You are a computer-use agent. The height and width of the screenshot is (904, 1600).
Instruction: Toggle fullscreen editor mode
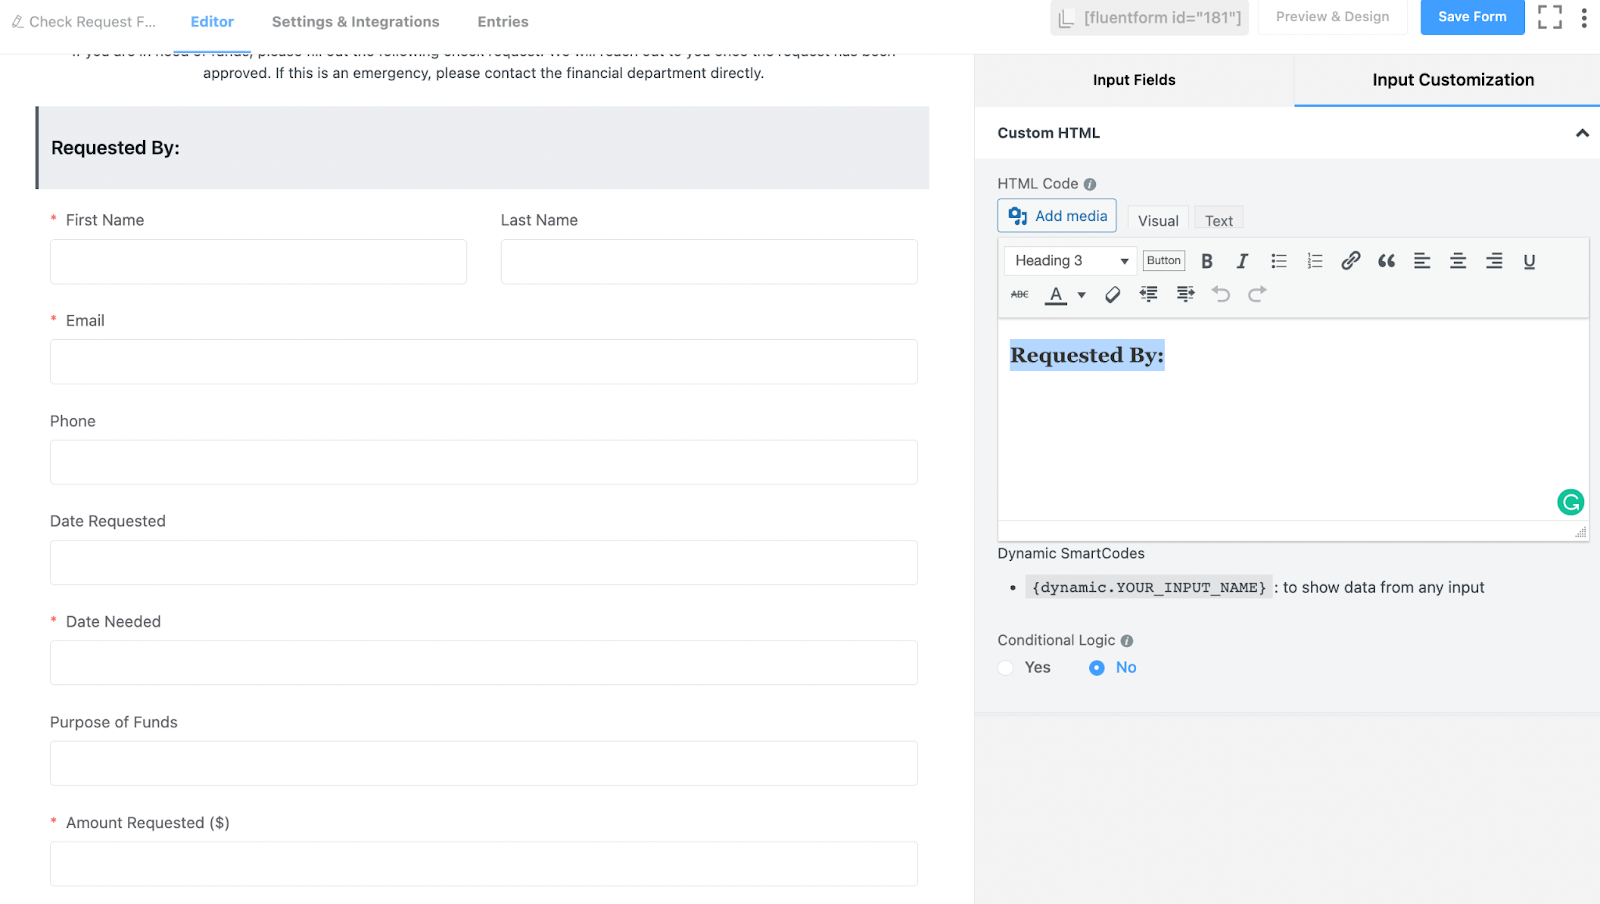[1550, 17]
